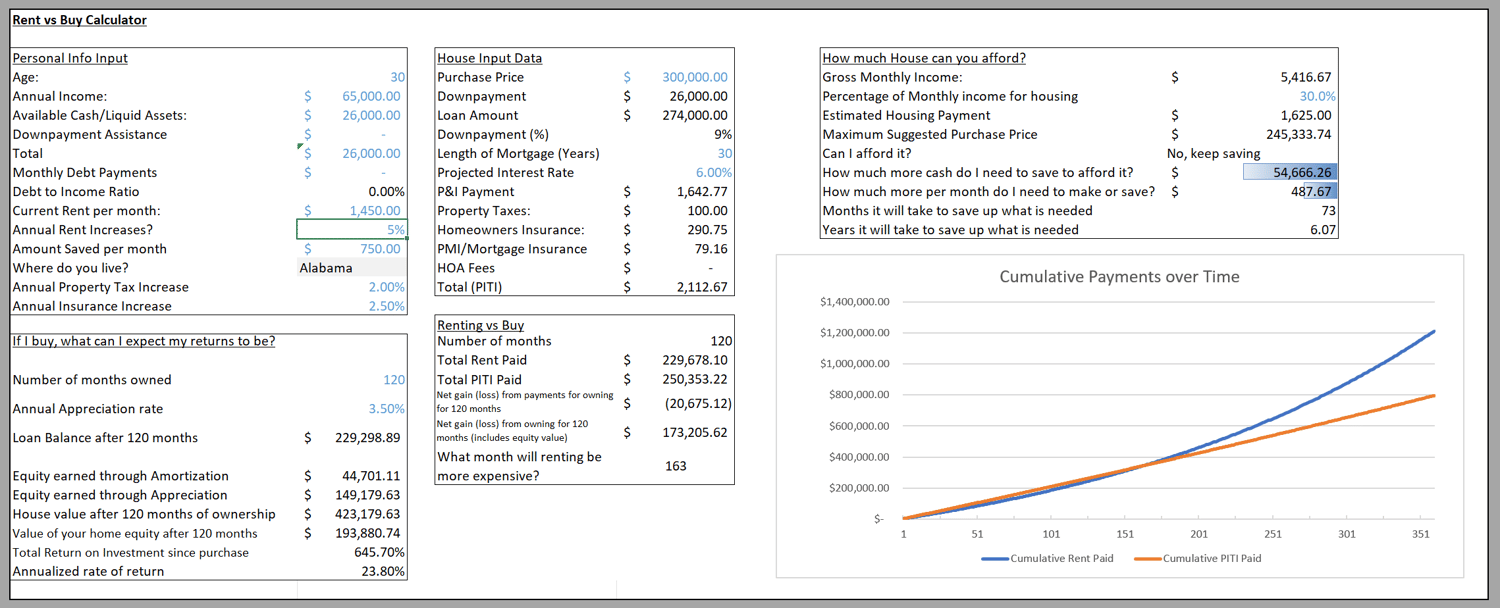Image resolution: width=1500 pixels, height=608 pixels.
Task: Select the Age value cell
Action: [352, 77]
